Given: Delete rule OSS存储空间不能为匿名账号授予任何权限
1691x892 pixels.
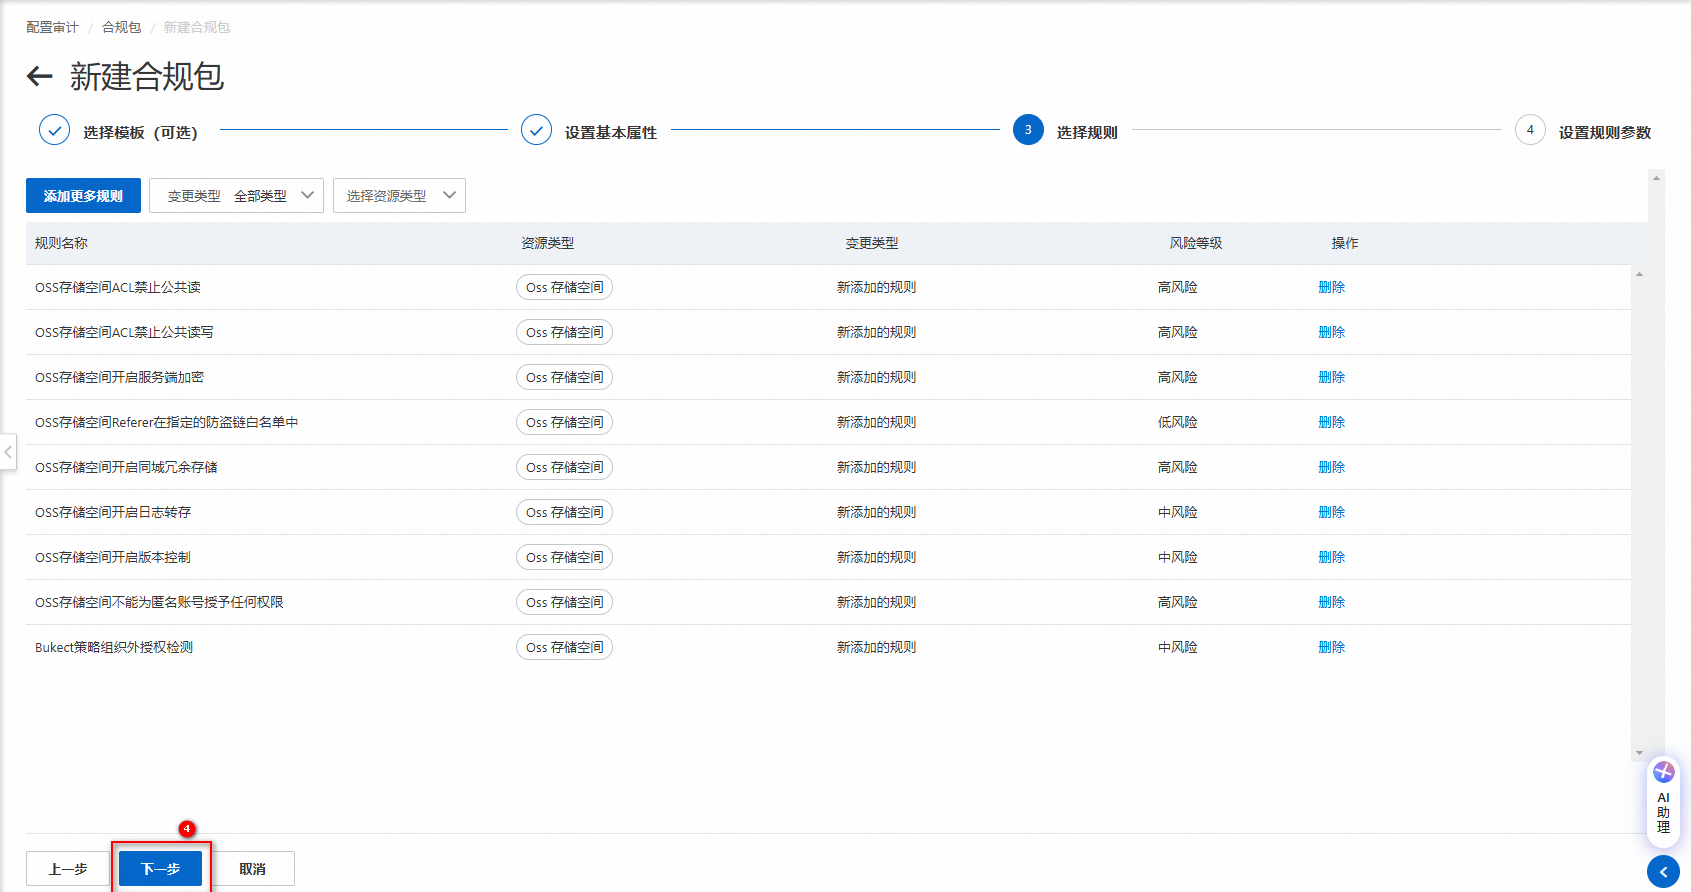Looking at the screenshot, I should [x=1332, y=602].
